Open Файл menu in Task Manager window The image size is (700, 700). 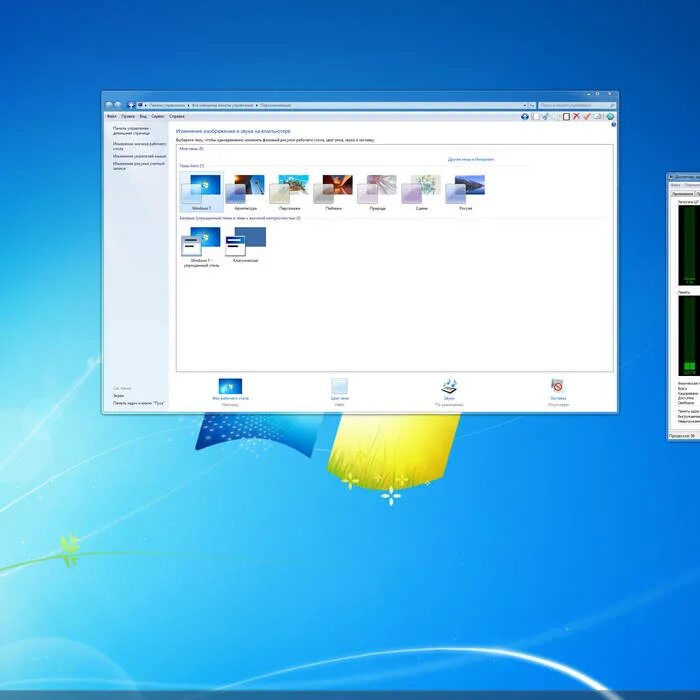pyautogui.click(x=675, y=185)
